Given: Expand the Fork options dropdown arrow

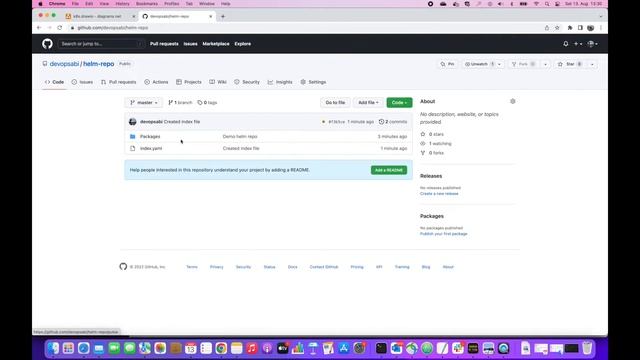Looking at the screenshot, I should click(545, 64).
